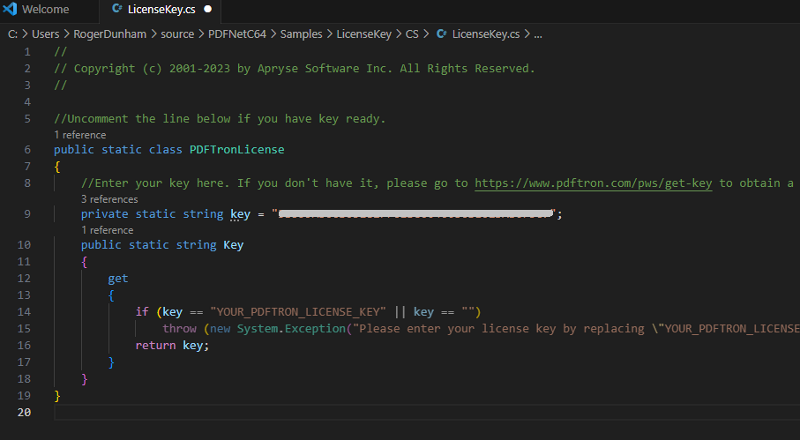Open the CS breadcrumb folder

coord(412,34)
